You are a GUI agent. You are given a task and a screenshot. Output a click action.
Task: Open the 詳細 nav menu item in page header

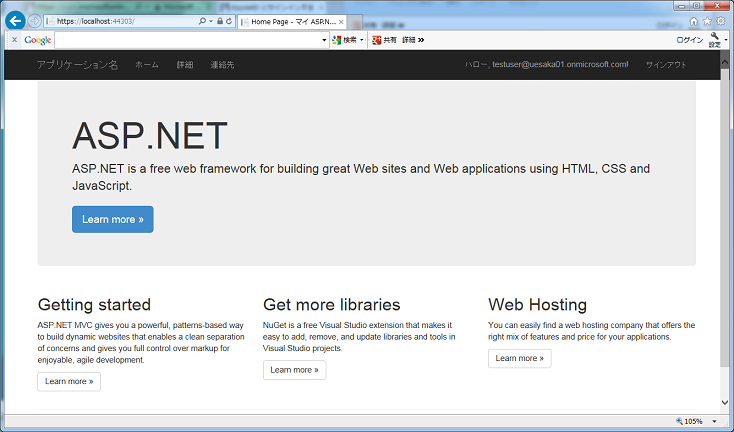185,65
